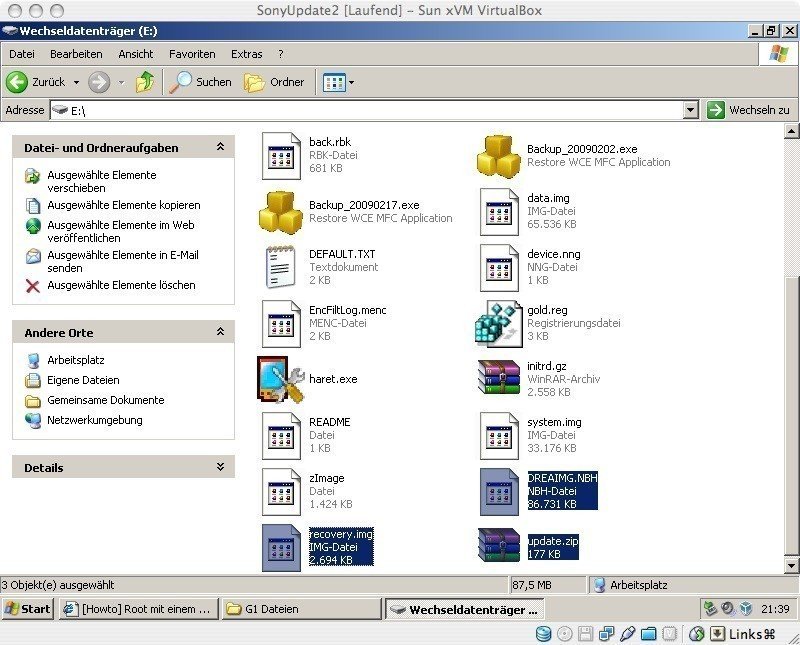Viewport: 800px width, 645px height.
Task: Open the Favoriten menu
Action: tap(192, 54)
